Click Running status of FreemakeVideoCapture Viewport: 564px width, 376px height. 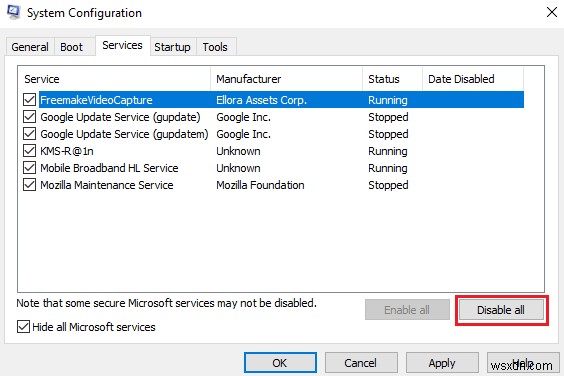[388, 100]
